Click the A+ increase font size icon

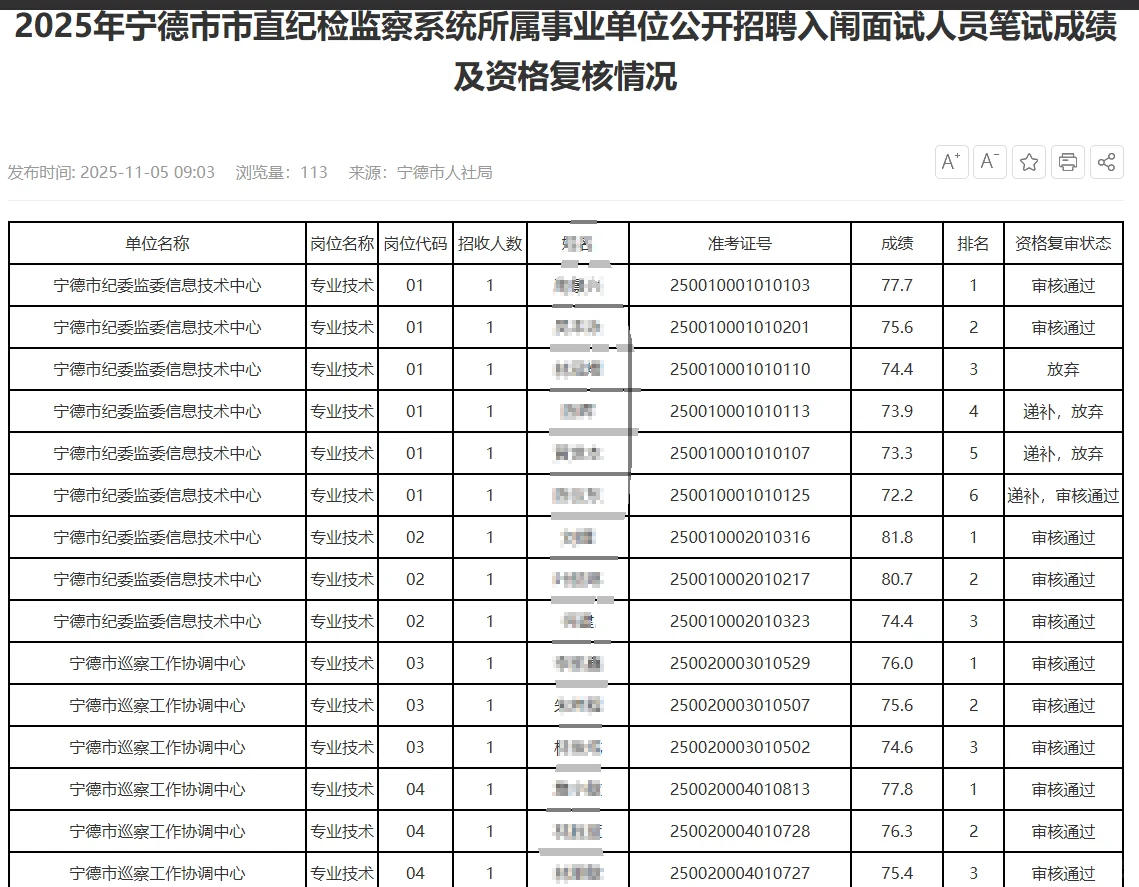click(x=950, y=161)
